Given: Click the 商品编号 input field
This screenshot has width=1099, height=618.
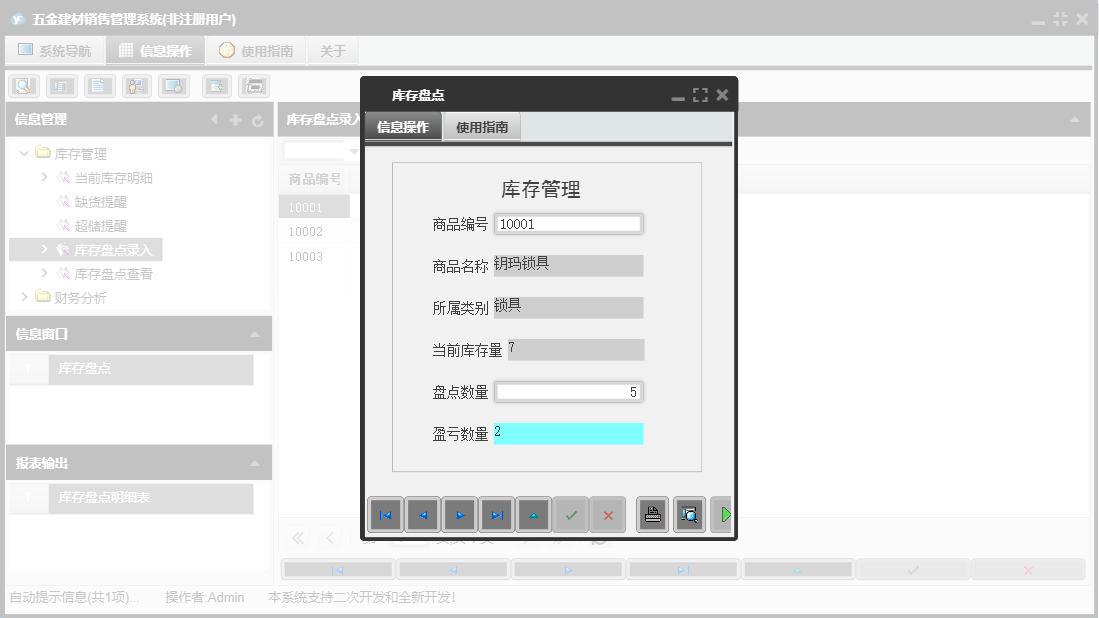Looking at the screenshot, I should tap(568, 223).
